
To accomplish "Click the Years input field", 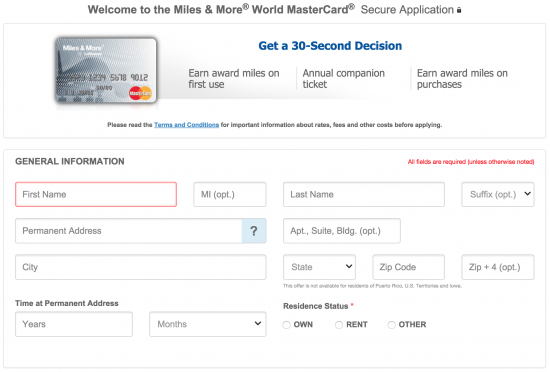I will pos(74,324).
